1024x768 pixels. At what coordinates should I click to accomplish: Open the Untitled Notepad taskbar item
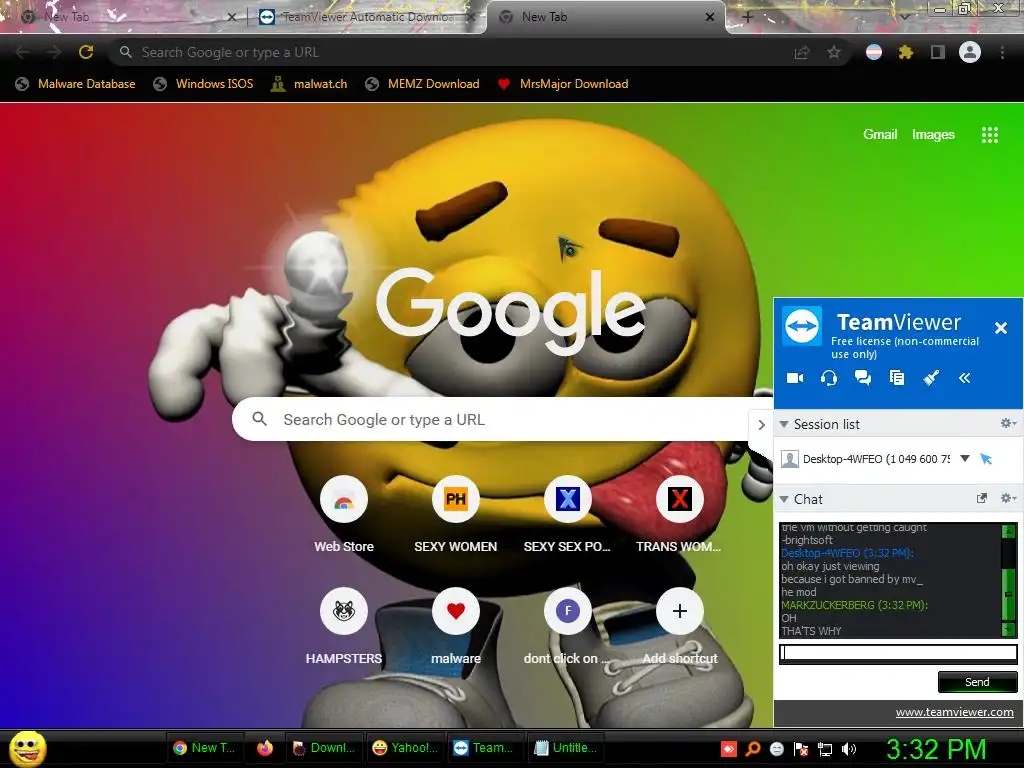[566, 748]
